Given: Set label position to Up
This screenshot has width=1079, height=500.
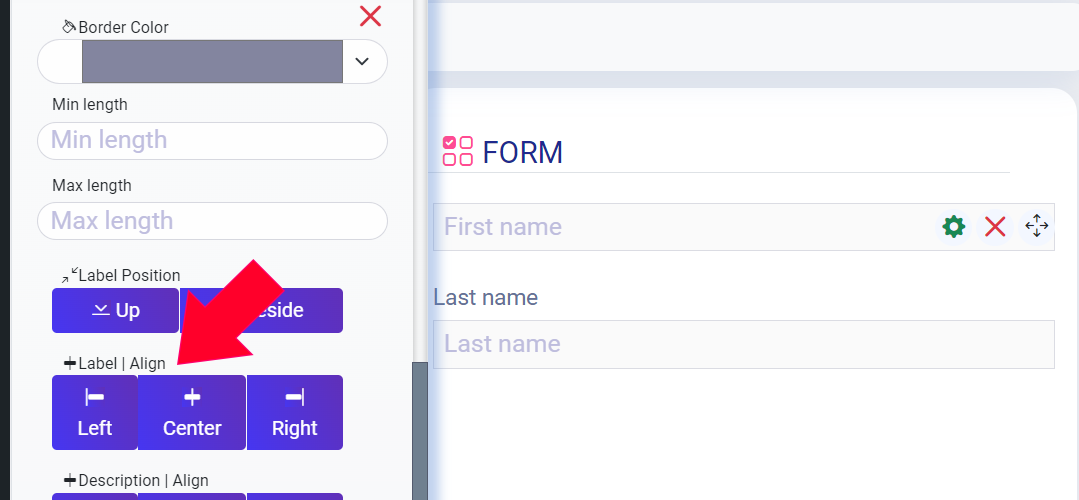Looking at the screenshot, I should pyautogui.click(x=116, y=310).
